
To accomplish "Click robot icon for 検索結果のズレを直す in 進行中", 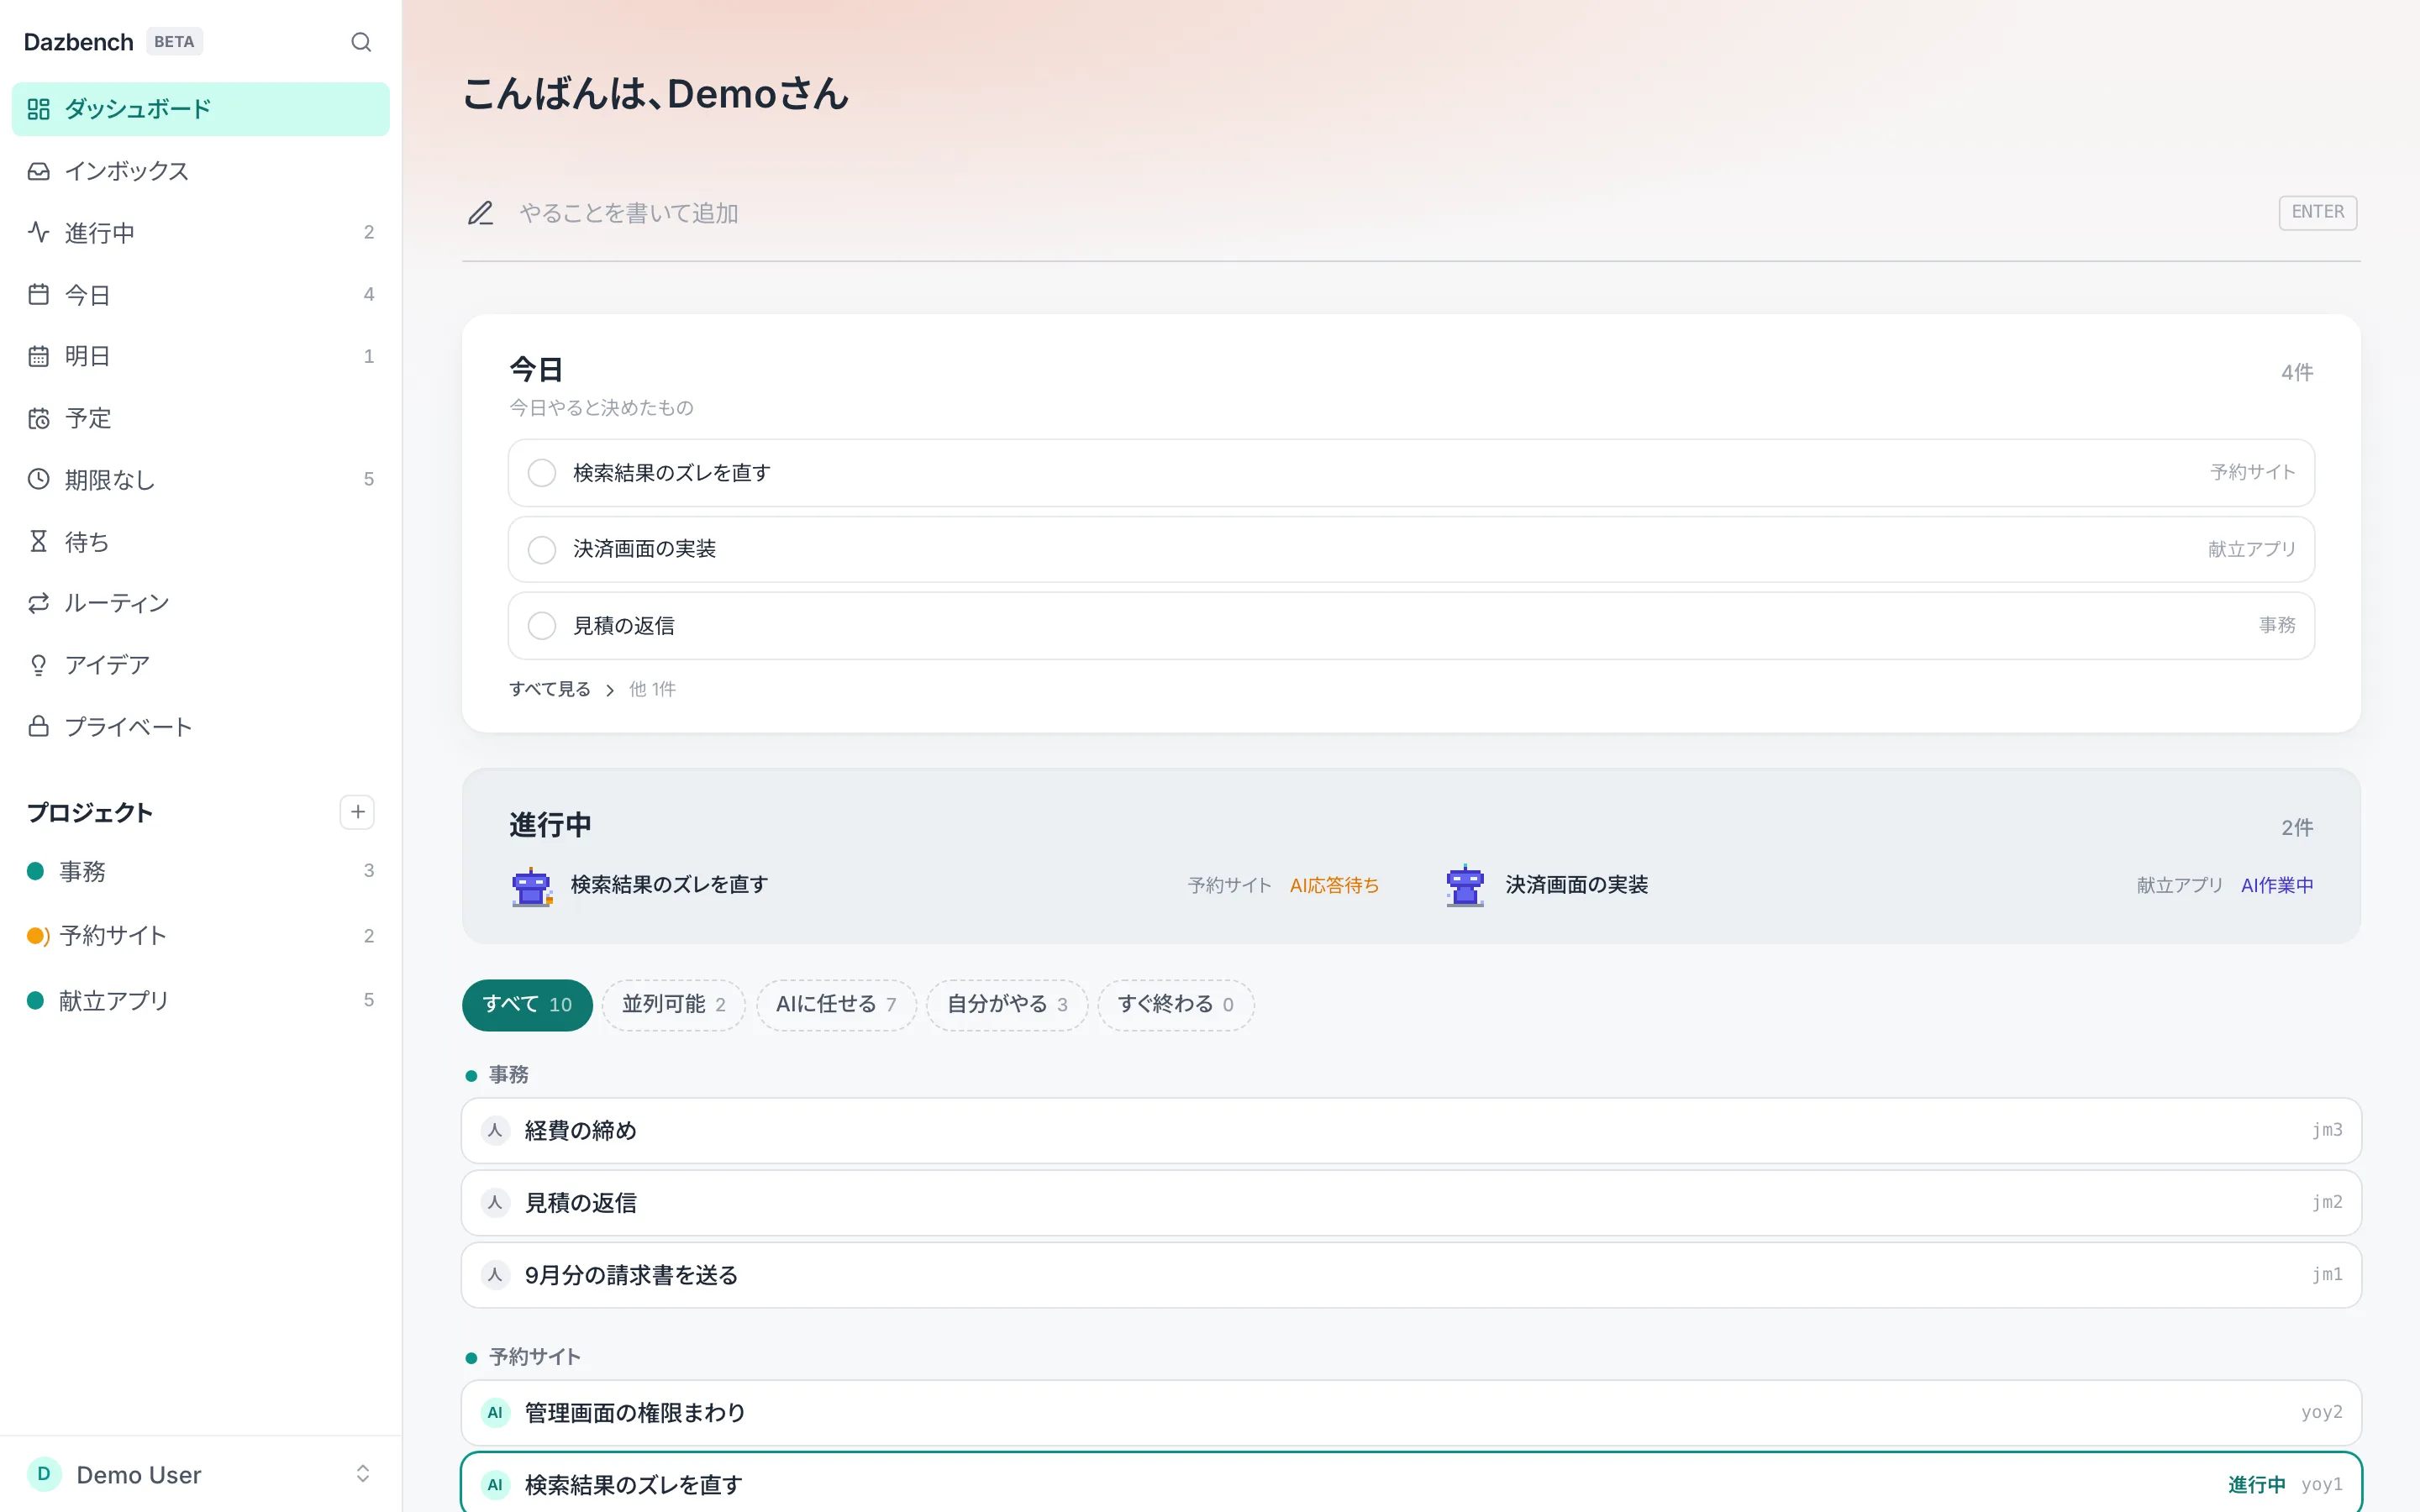I will [x=532, y=885].
